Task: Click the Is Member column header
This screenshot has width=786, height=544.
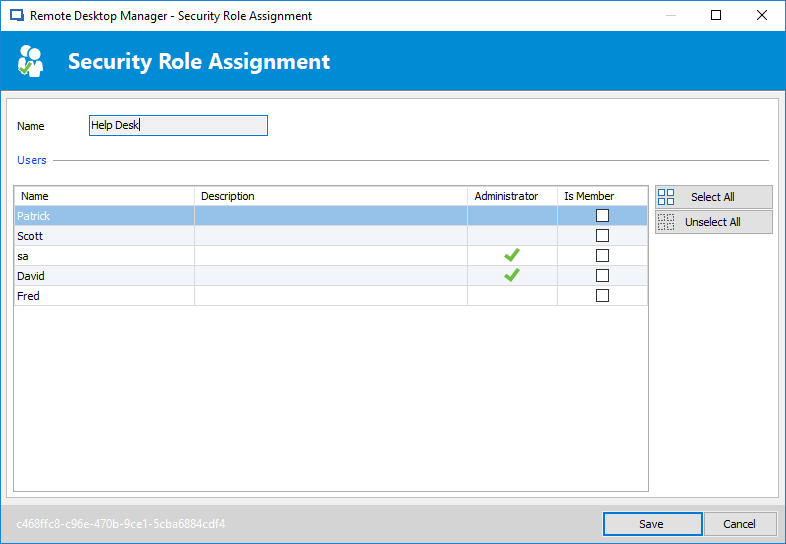Action: pos(601,196)
